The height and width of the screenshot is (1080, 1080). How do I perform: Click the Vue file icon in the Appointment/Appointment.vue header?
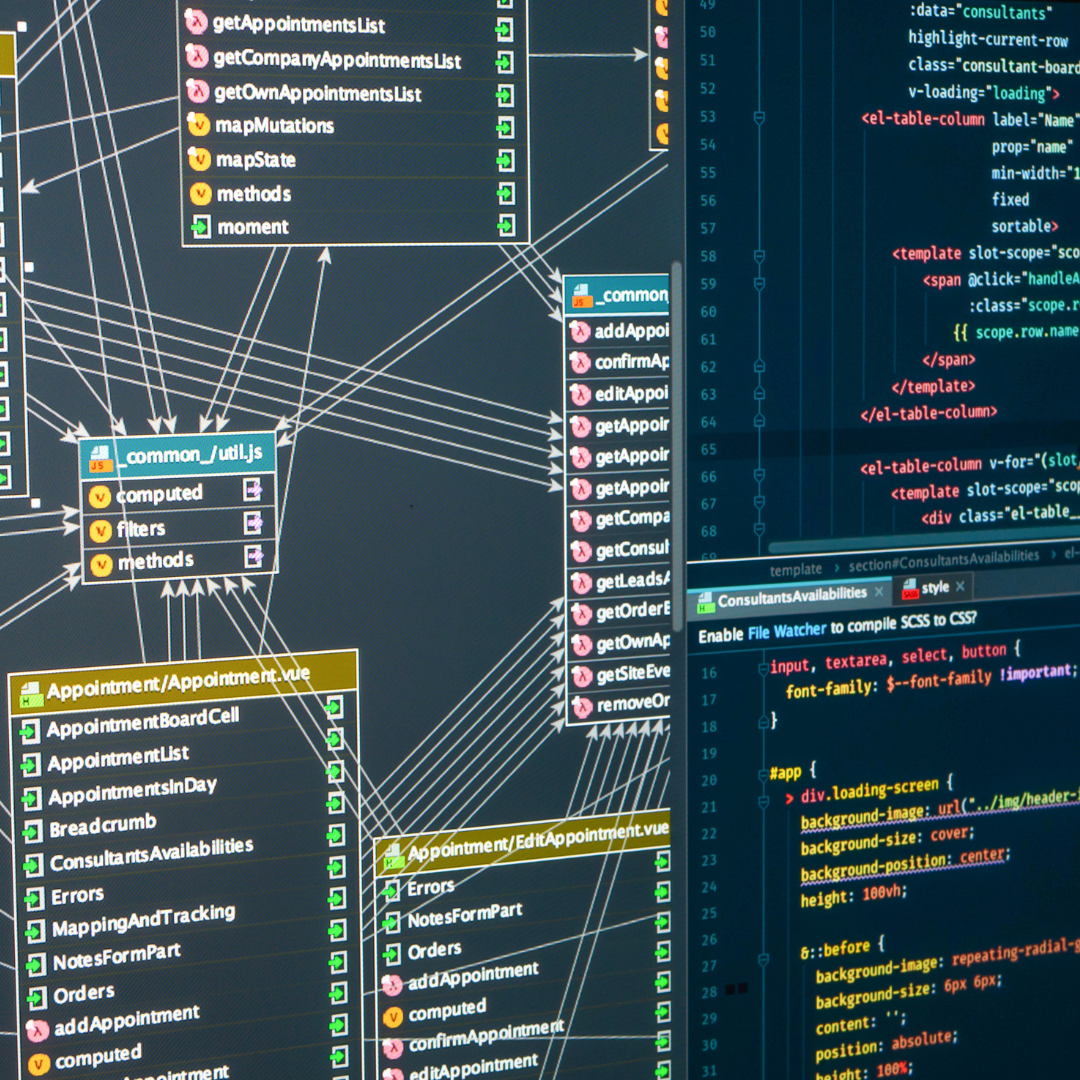click(x=30, y=692)
